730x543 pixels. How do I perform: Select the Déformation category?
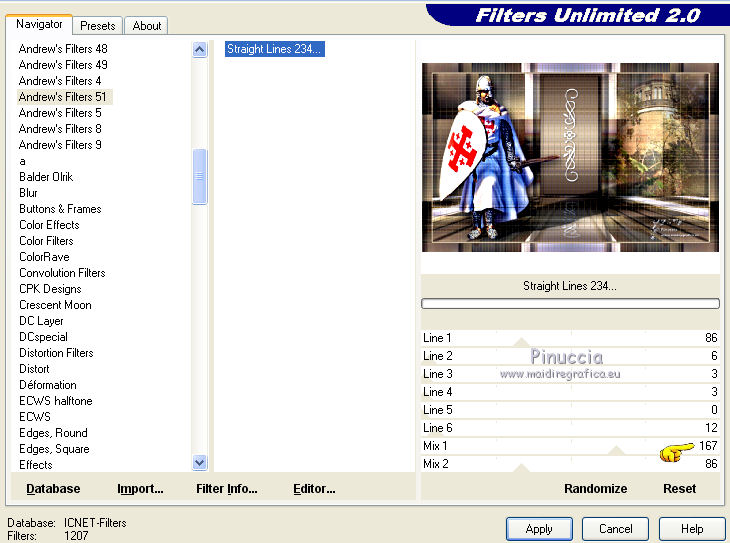pos(48,385)
